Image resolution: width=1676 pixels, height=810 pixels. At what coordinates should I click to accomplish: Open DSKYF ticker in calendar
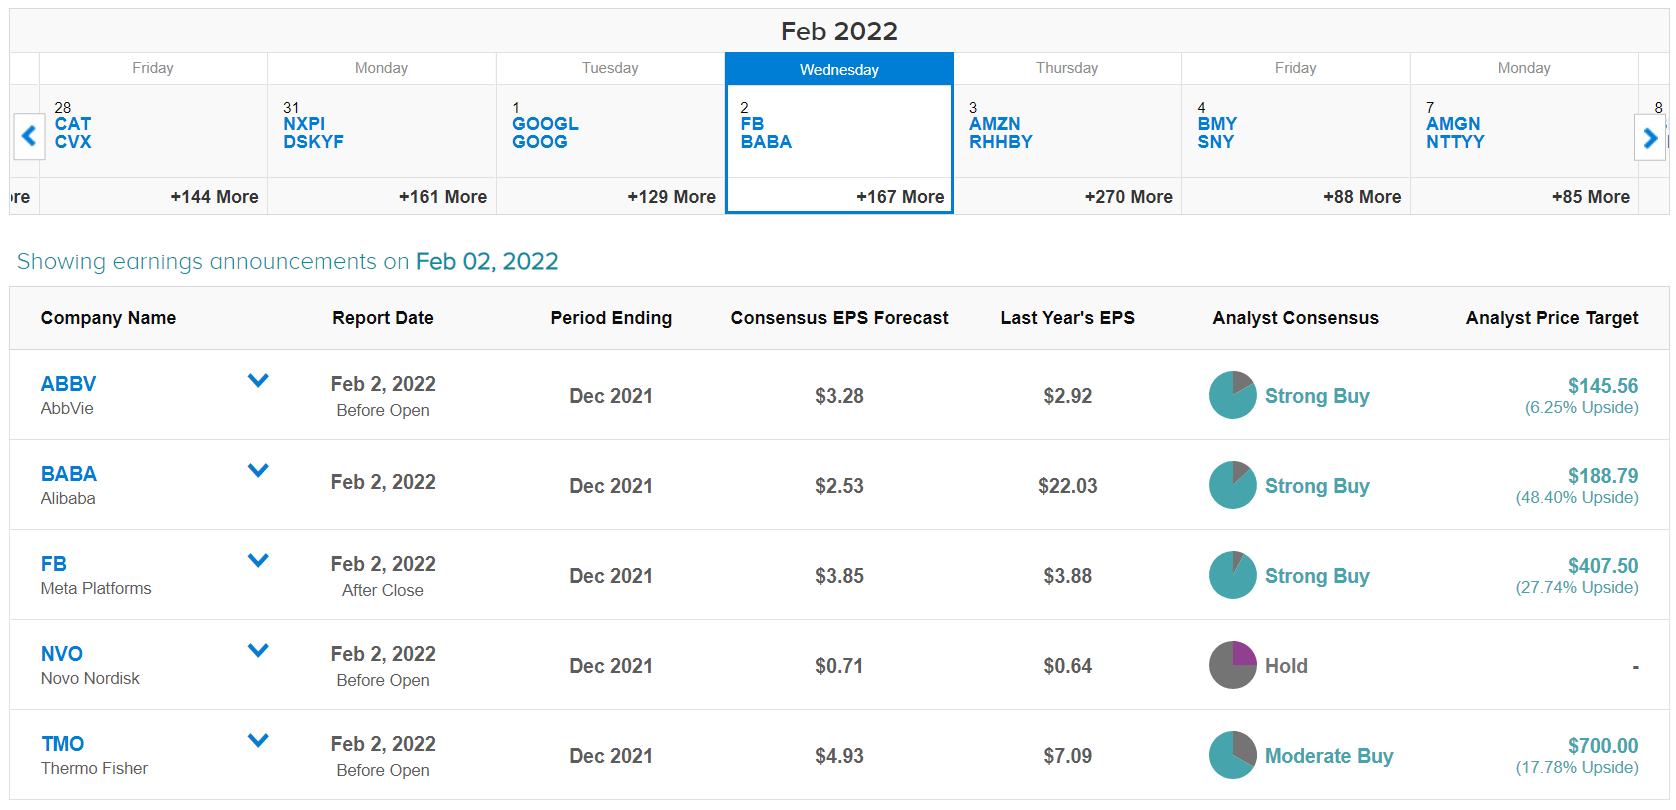pos(313,142)
